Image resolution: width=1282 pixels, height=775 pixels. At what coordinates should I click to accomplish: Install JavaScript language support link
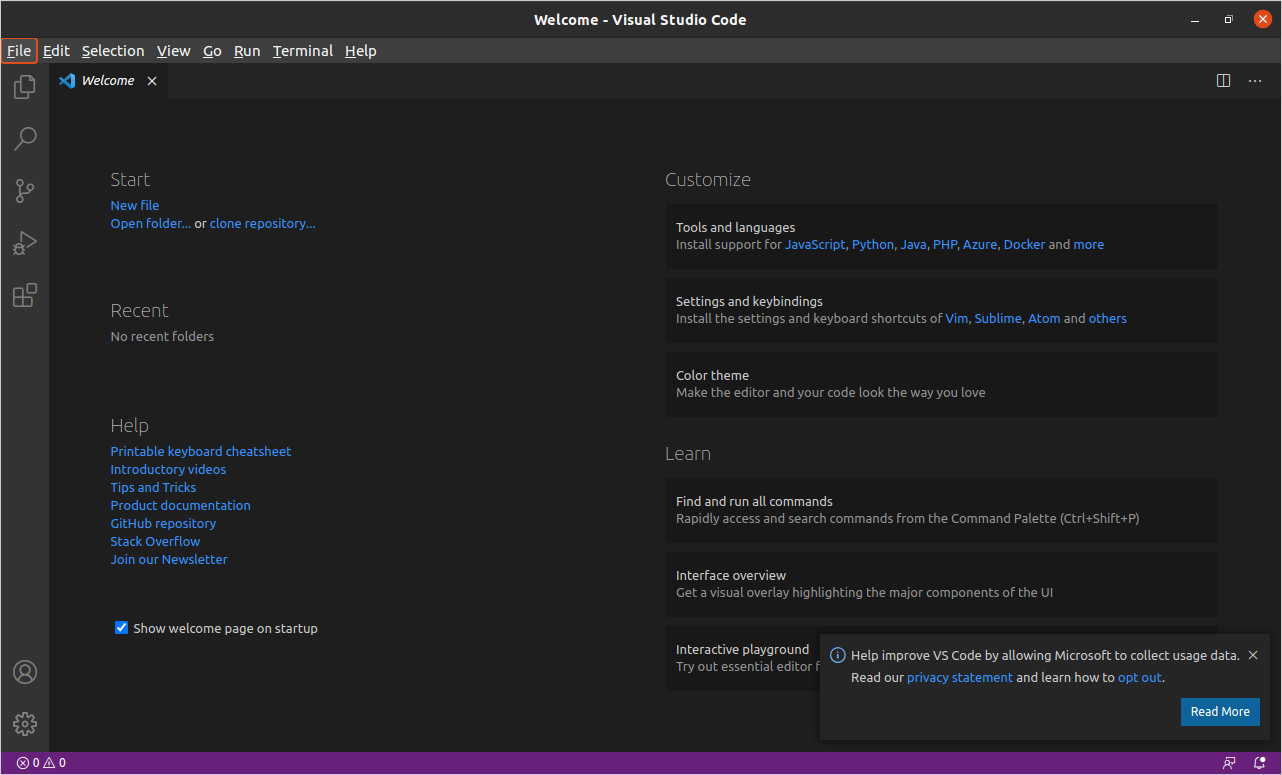pyautogui.click(x=815, y=245)
